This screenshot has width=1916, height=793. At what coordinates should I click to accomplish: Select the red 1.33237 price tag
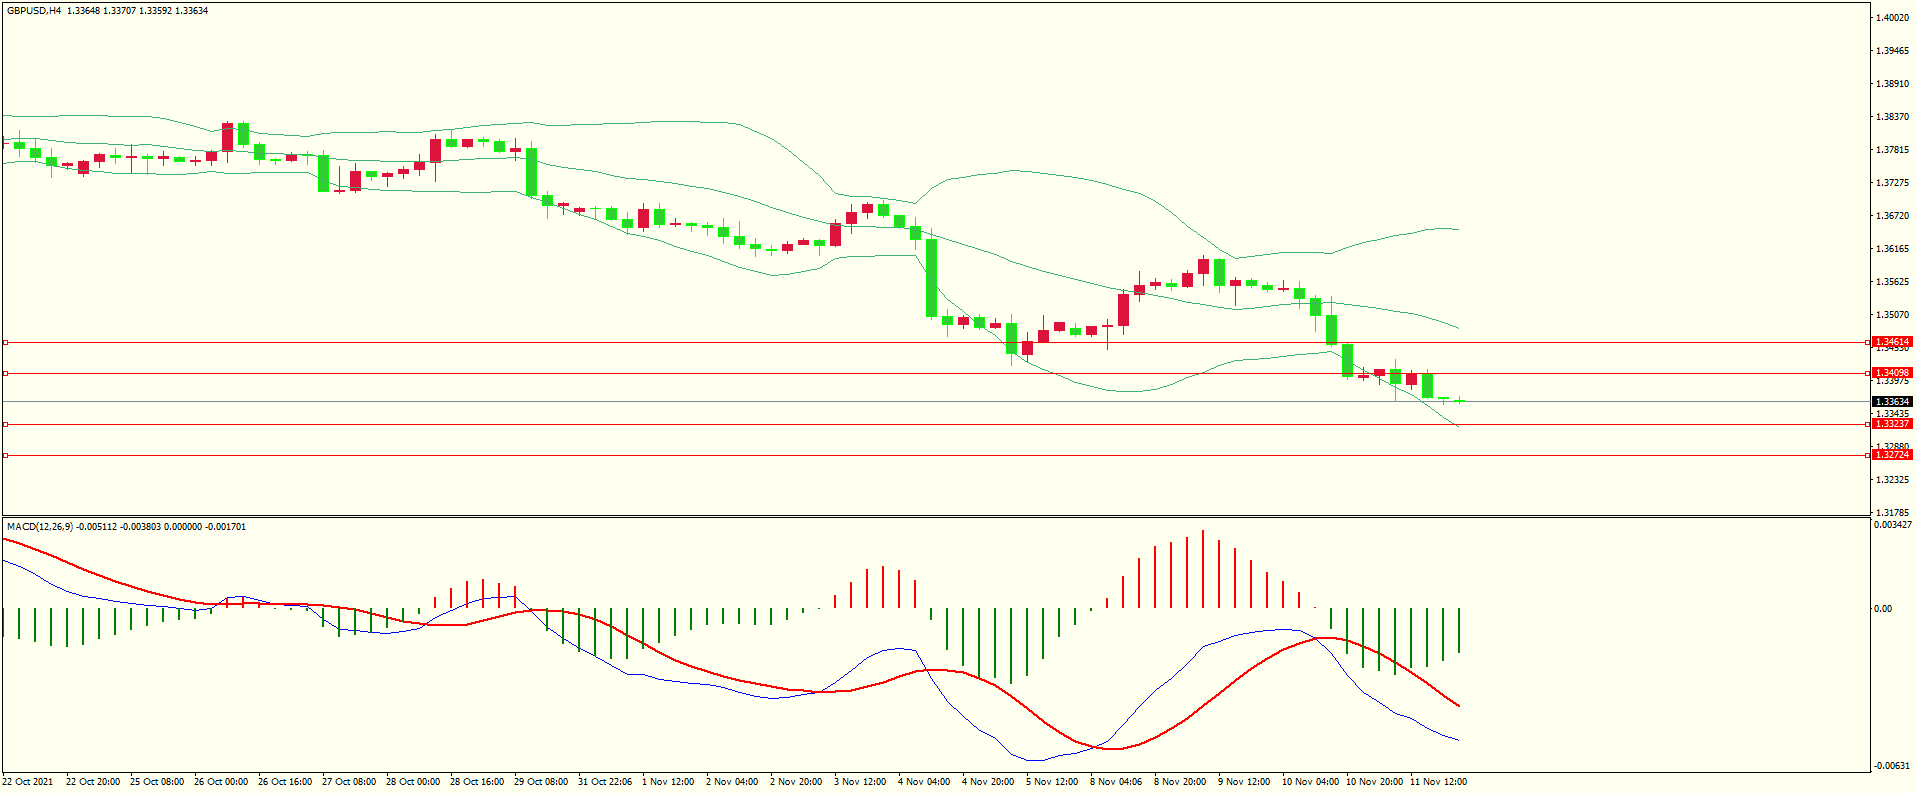coord(1891,424)
